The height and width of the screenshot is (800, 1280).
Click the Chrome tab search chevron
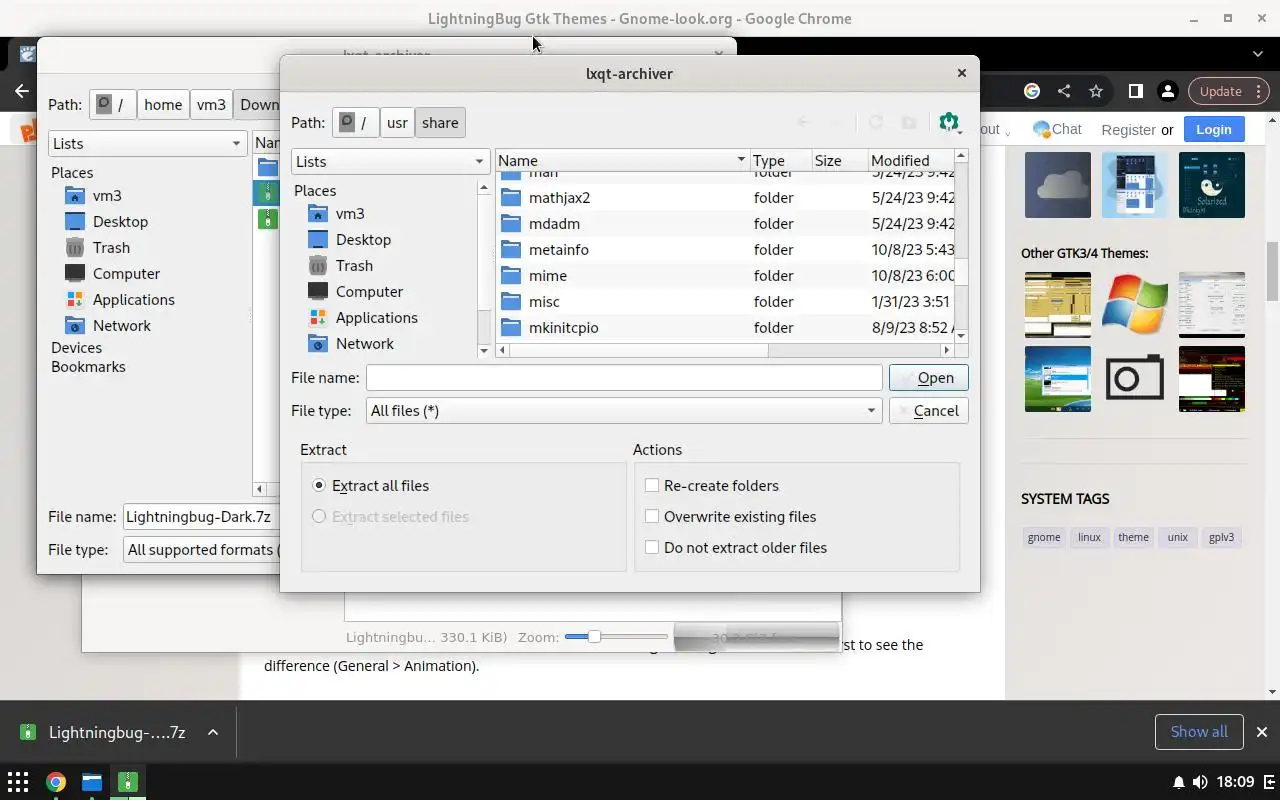pos(1258,54)
